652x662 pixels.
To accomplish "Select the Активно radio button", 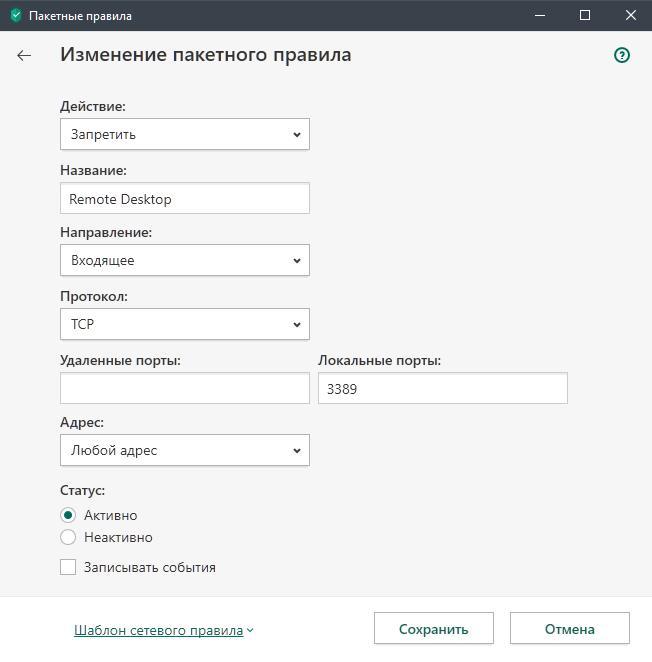I will [68, 515].
